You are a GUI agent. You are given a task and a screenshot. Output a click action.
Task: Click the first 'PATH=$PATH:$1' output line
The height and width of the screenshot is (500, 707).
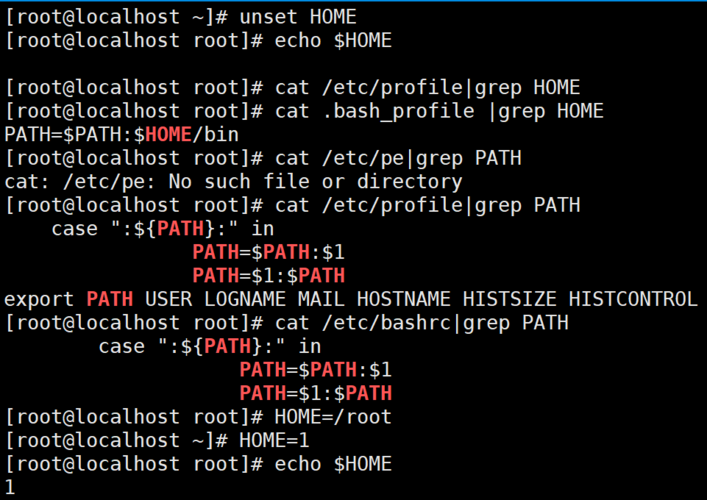tap(269, 252)
